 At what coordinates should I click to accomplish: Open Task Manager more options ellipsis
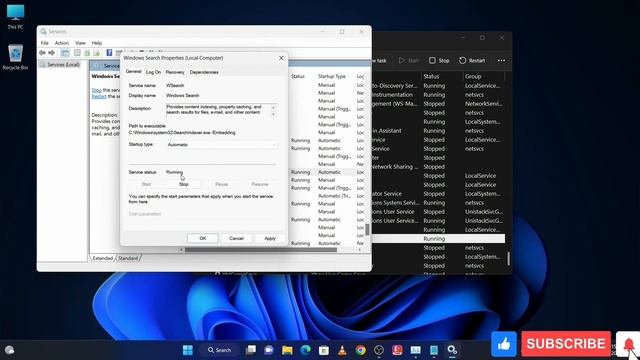[x=501, y=60]
